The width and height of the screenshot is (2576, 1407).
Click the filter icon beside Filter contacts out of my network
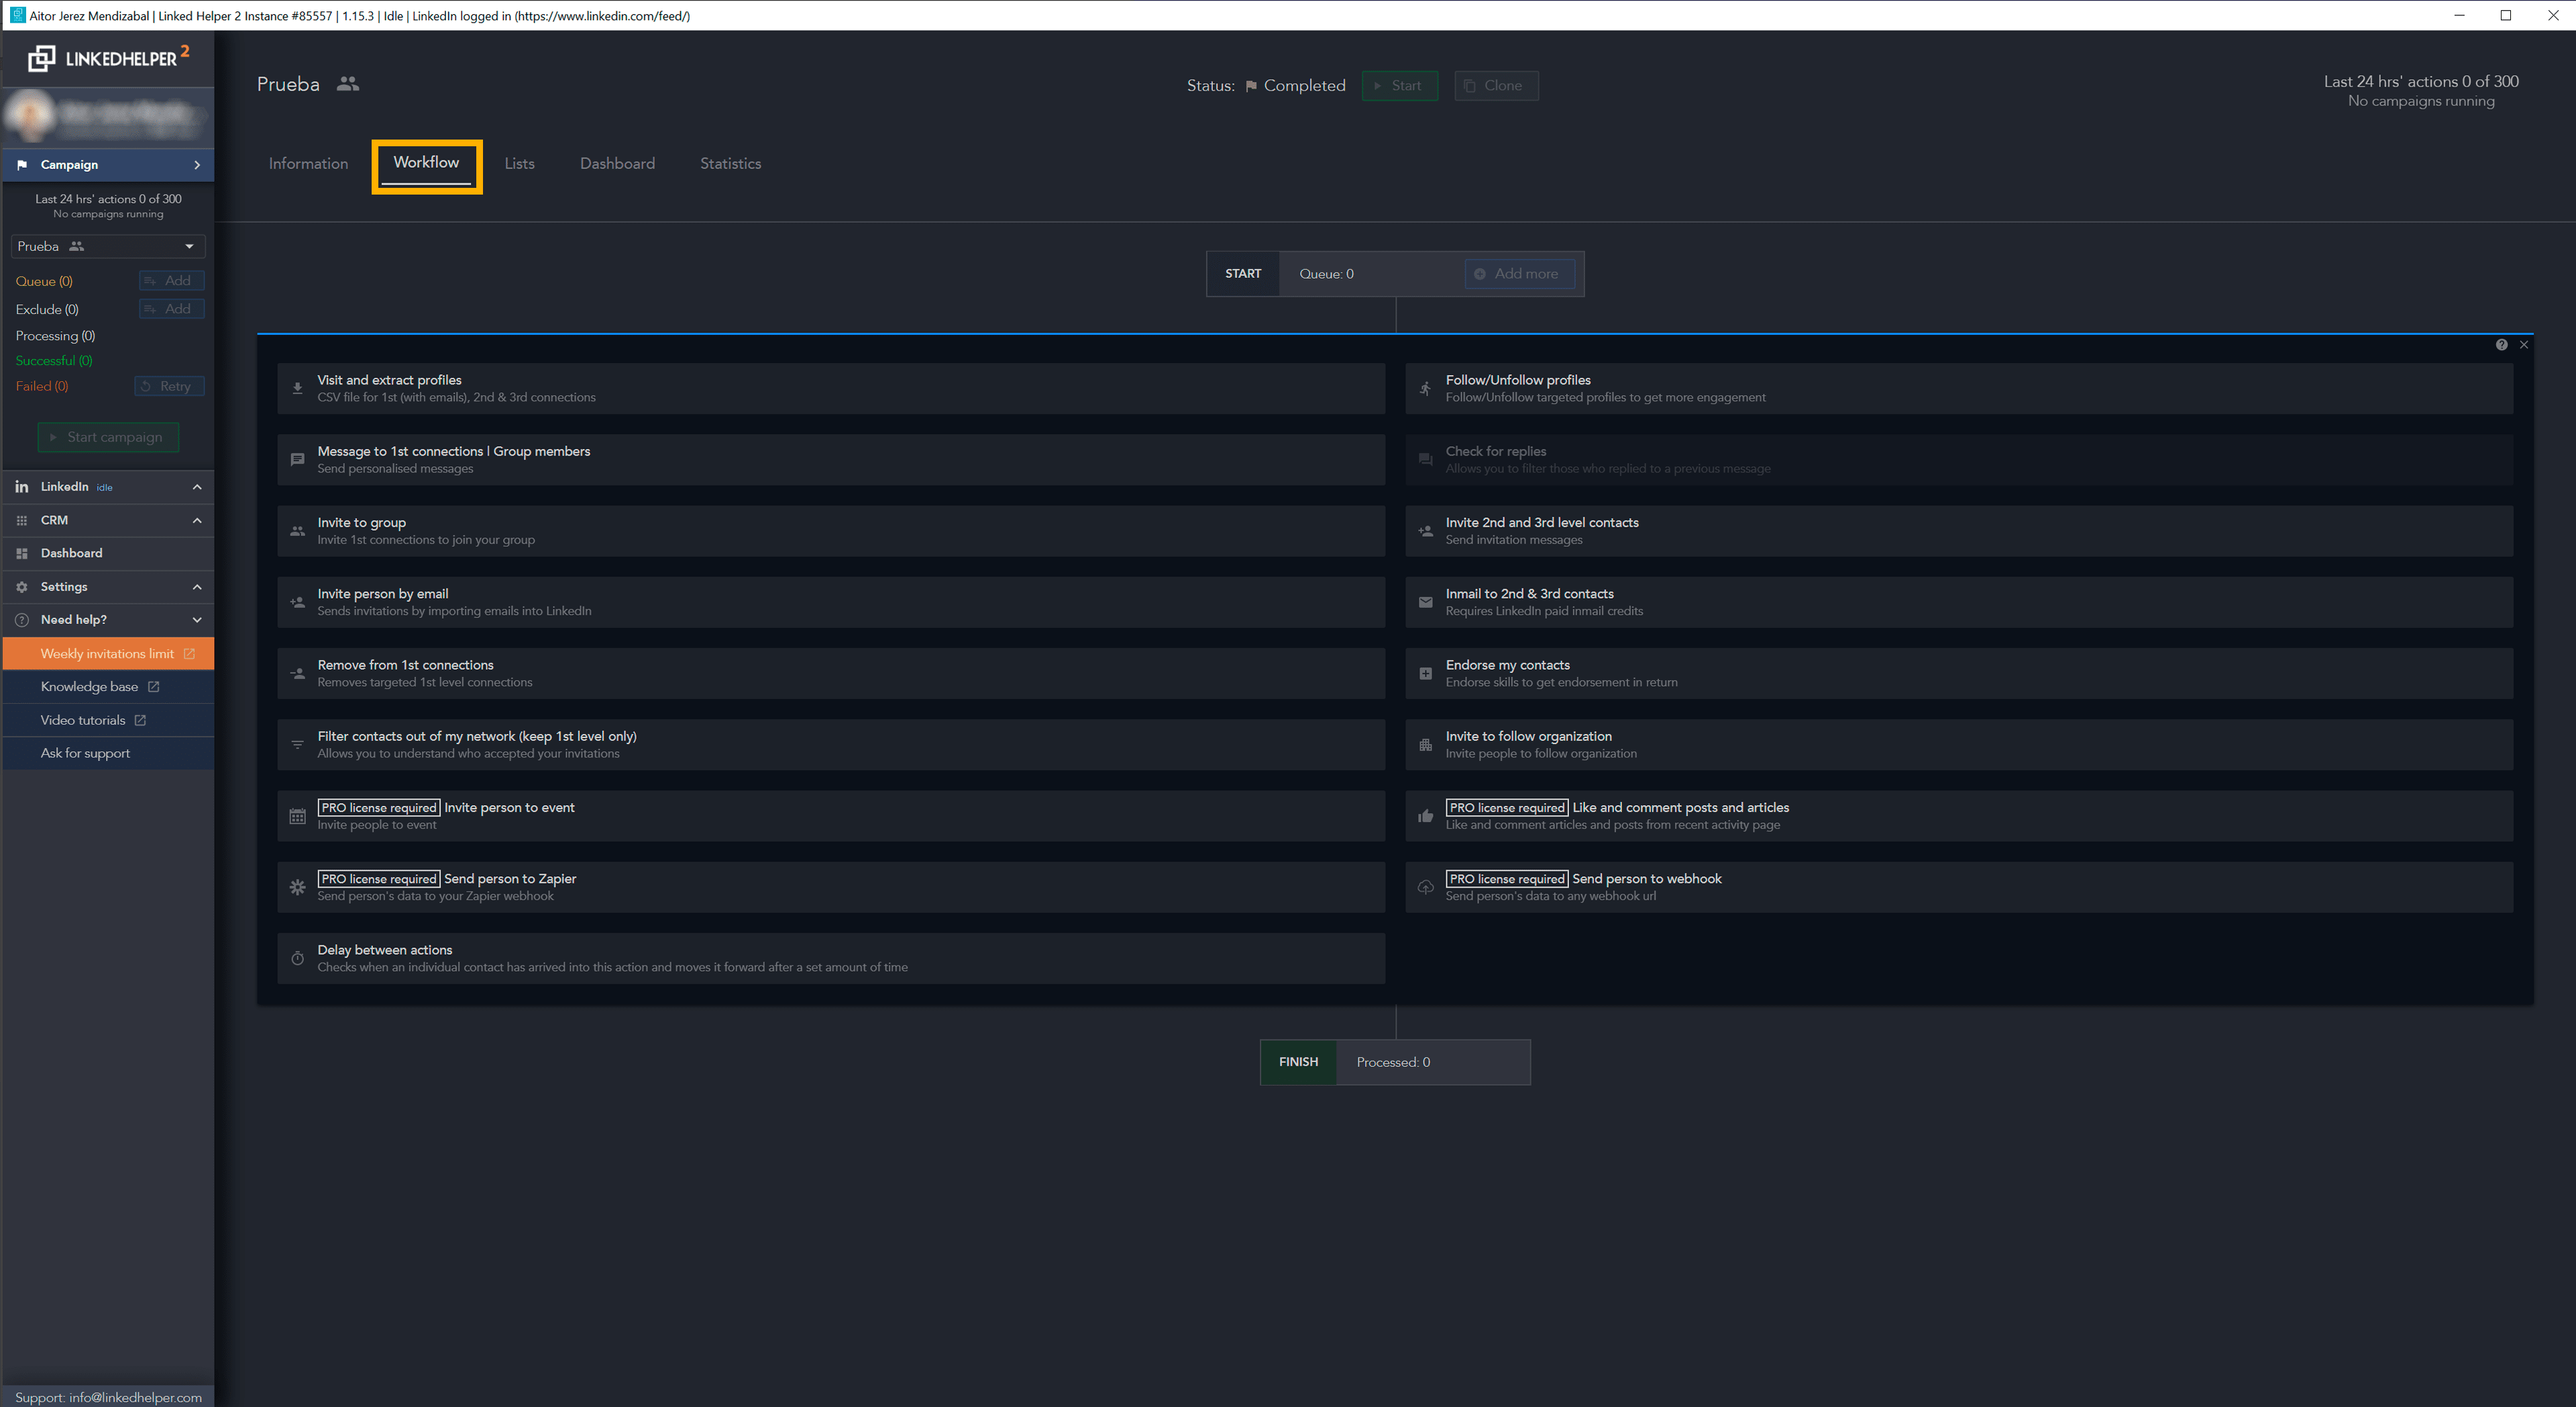[x=297, y=744]
